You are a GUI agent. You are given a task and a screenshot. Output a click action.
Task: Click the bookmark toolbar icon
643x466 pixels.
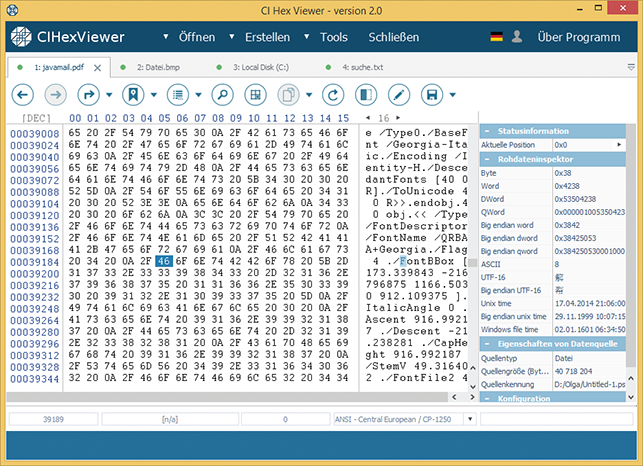(133, 95)
